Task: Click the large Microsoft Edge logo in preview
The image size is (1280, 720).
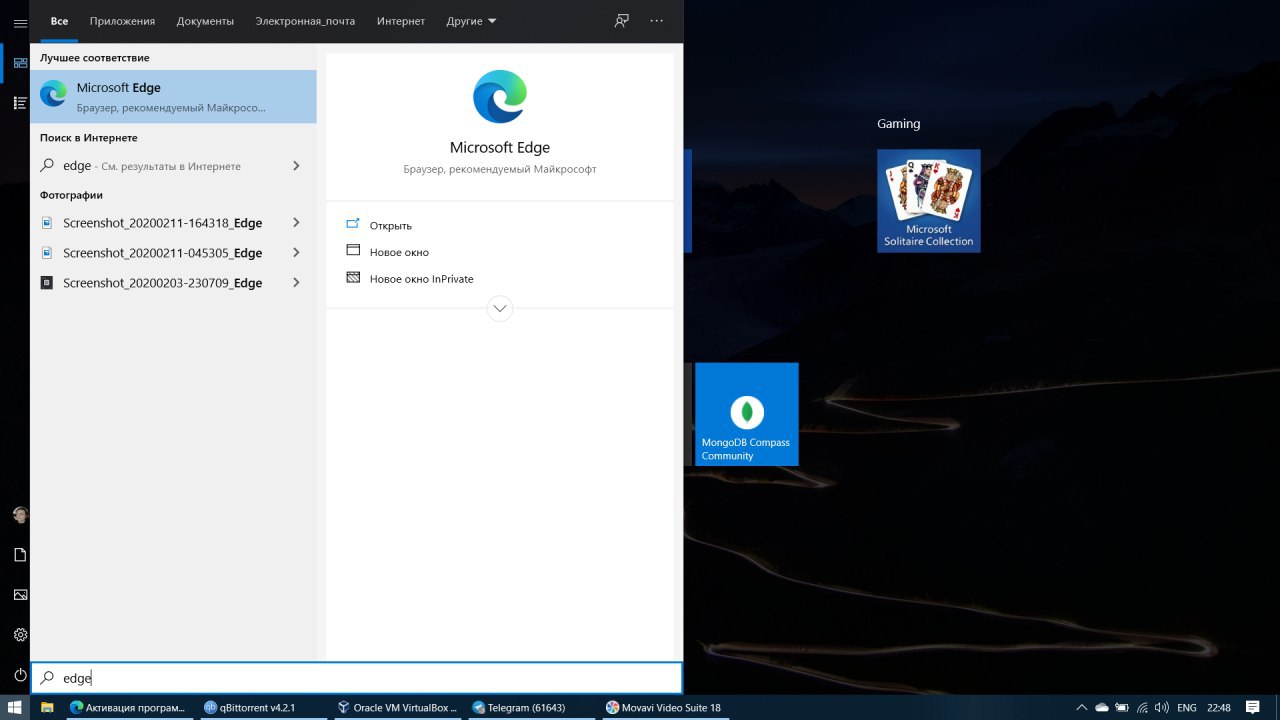Action: click(500, 97)
